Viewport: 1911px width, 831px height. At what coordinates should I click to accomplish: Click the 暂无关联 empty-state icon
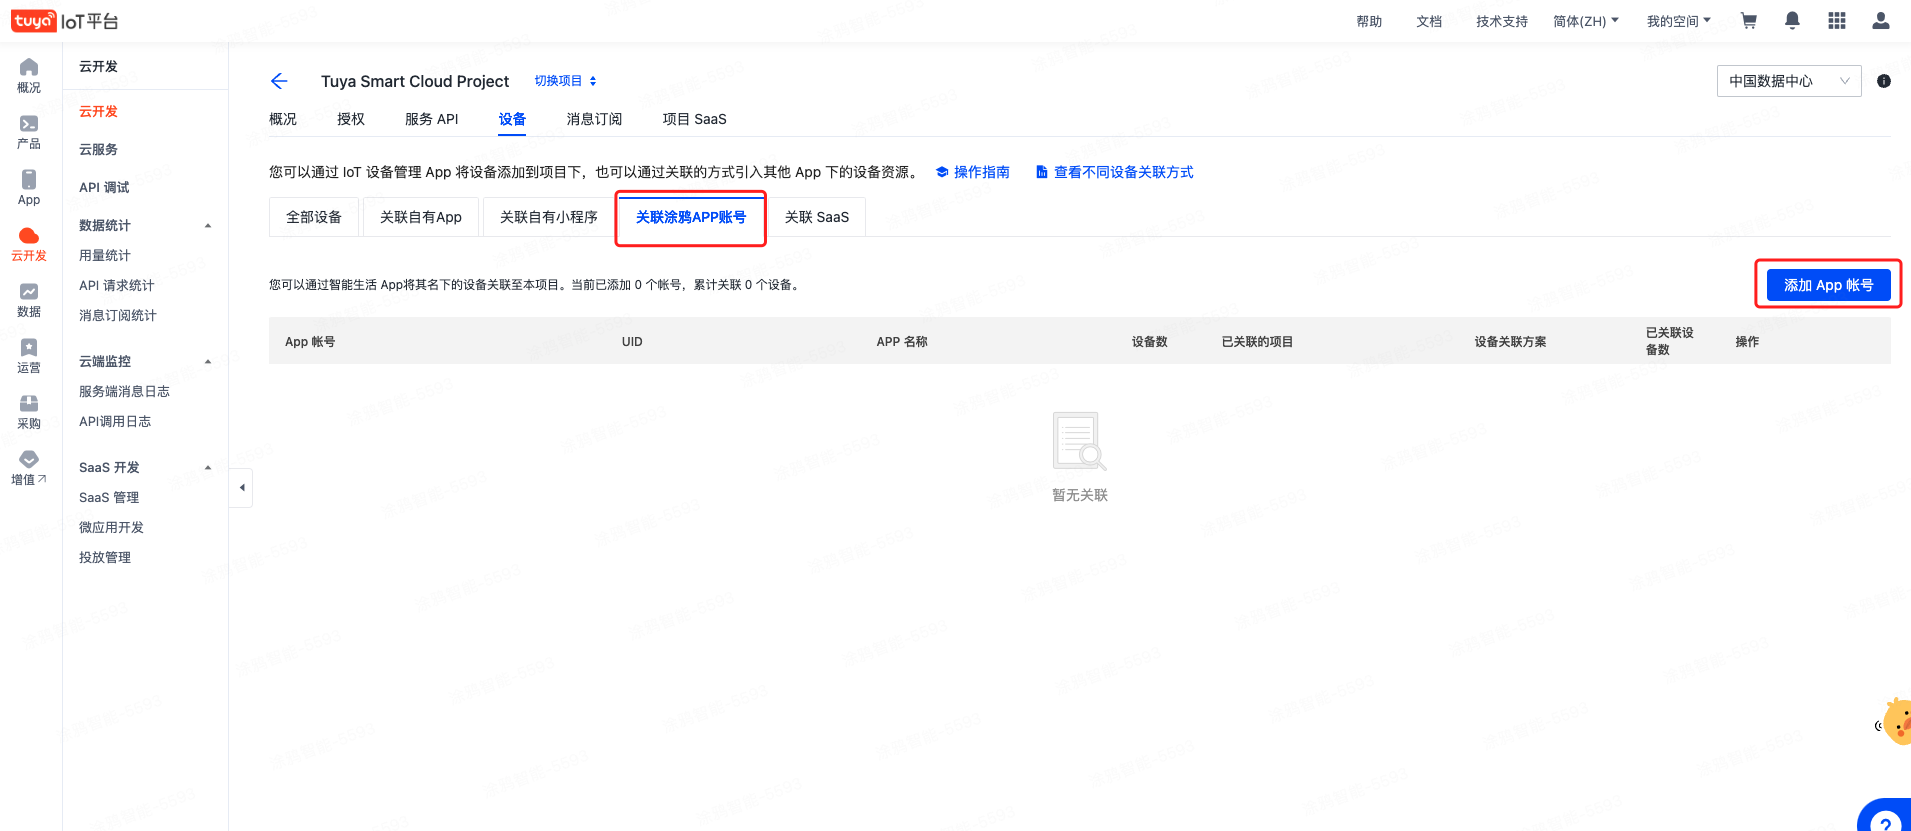pos(1079,441)
